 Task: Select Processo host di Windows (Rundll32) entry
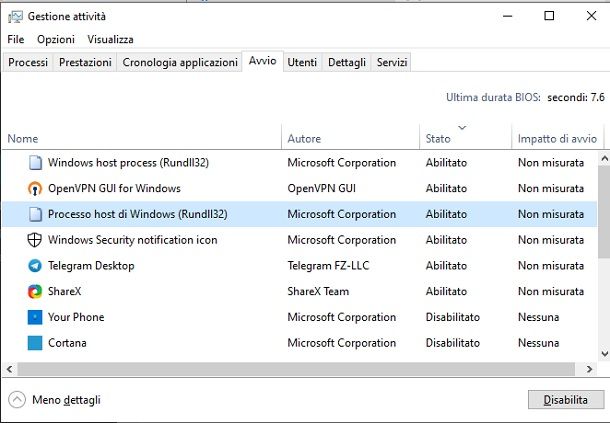(138, 214)
